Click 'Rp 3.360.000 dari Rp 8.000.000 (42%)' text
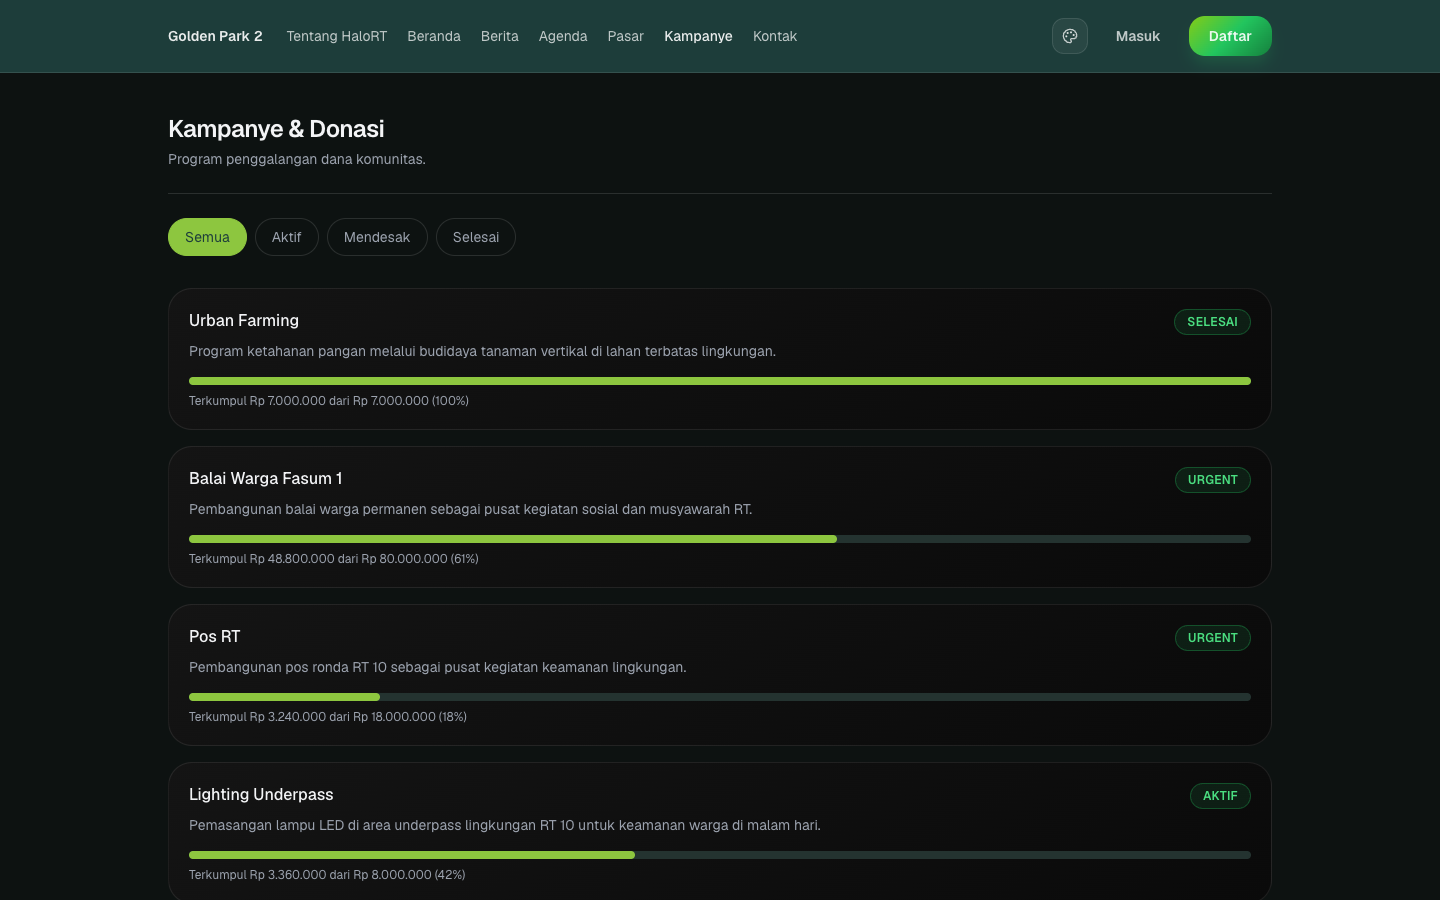The height and width of the screenshot is (900, 1440). coord(357,875)
